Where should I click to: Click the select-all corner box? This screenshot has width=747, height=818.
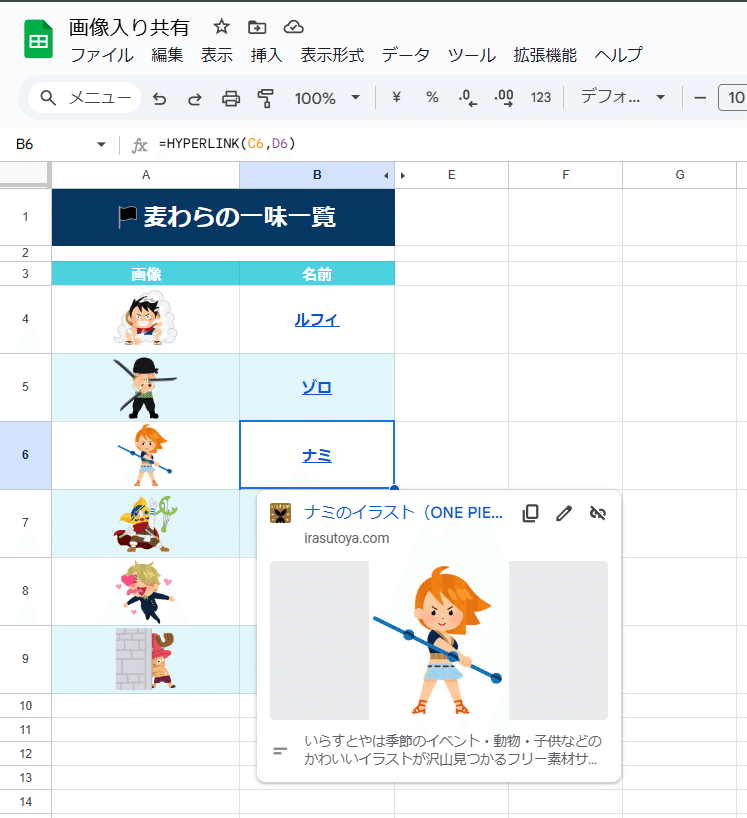pyautogui.click(x=25, y=174)
